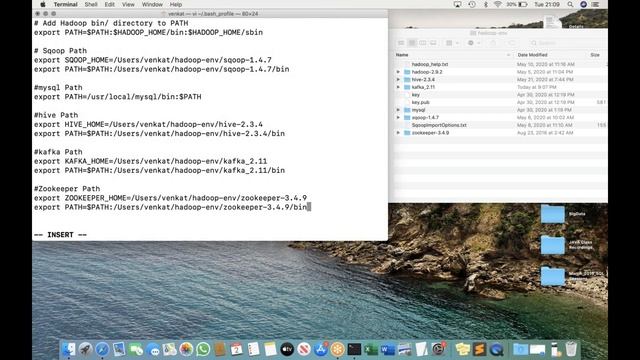Open Wi-Fi status in menu bar

(x=498, y=4)
